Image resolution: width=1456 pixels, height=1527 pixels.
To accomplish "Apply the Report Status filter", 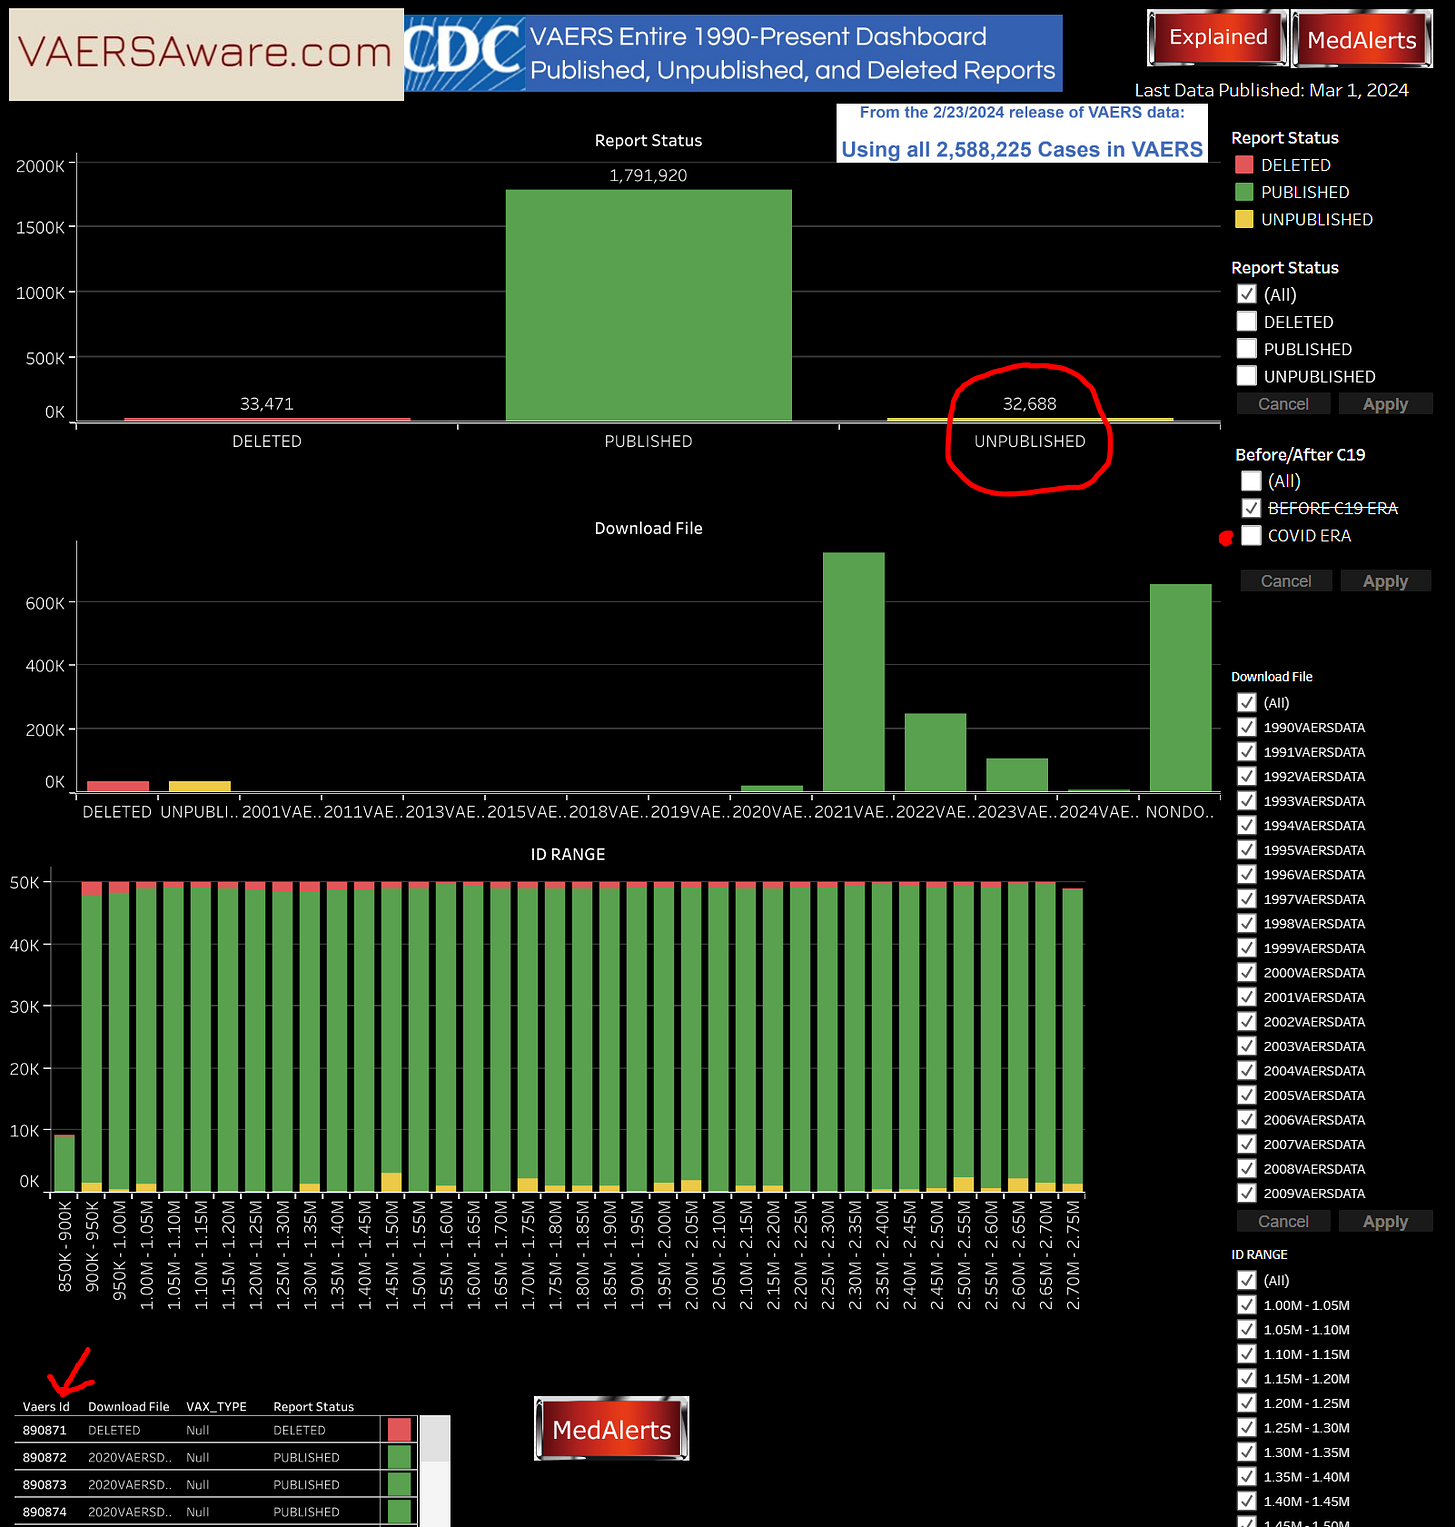I will 1385,404.
